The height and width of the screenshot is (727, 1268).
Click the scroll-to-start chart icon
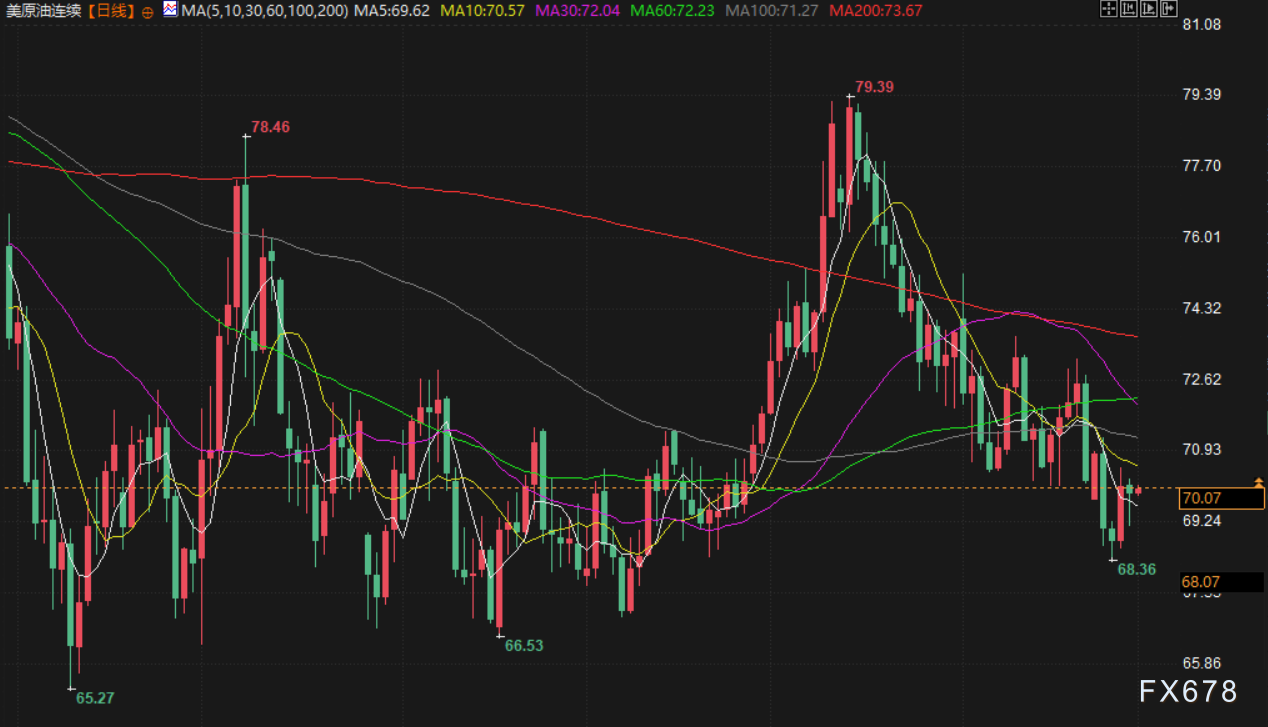[x=1128, y=10]
